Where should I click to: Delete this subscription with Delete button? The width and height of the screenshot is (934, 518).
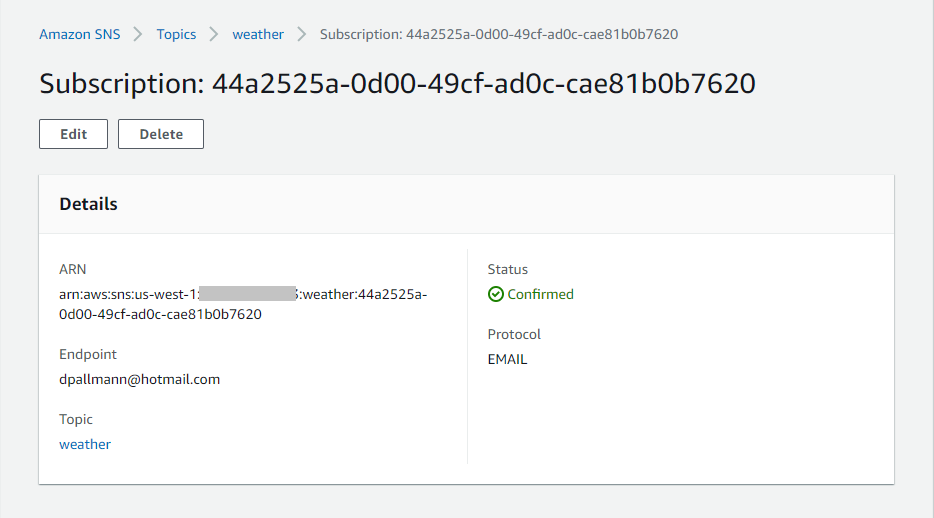point(161,134)
